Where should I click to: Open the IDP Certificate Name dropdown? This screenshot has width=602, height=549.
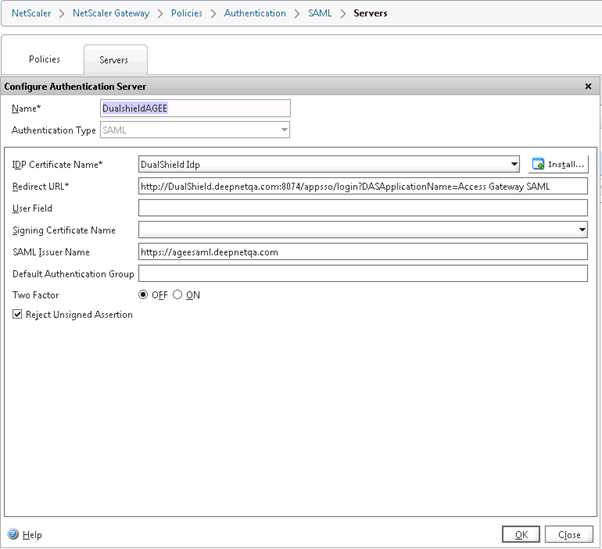pos(514,164)
